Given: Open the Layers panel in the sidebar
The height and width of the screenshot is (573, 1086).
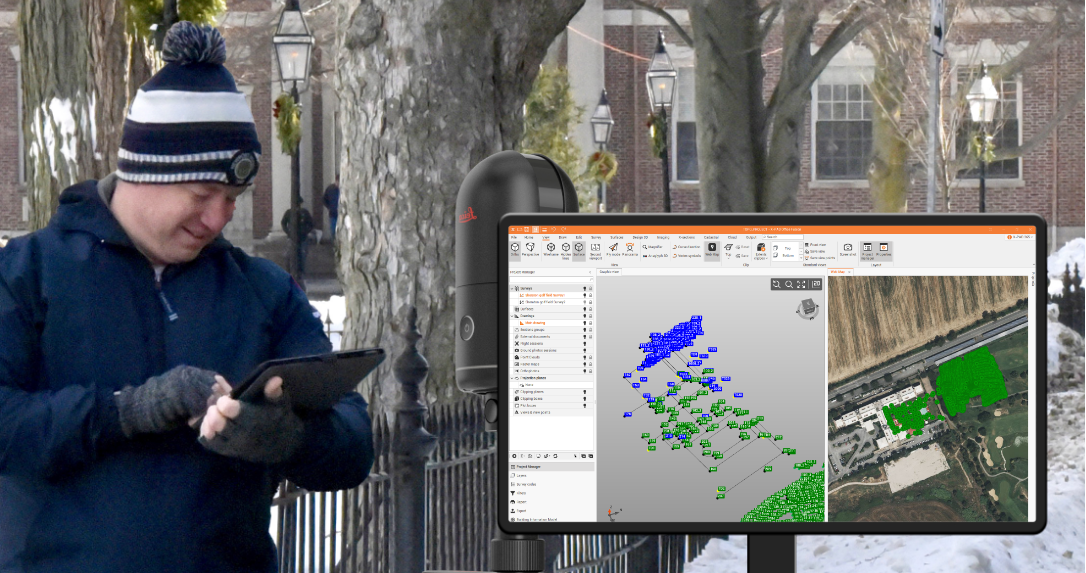Looking at the screenshot, I should [522, 475].
